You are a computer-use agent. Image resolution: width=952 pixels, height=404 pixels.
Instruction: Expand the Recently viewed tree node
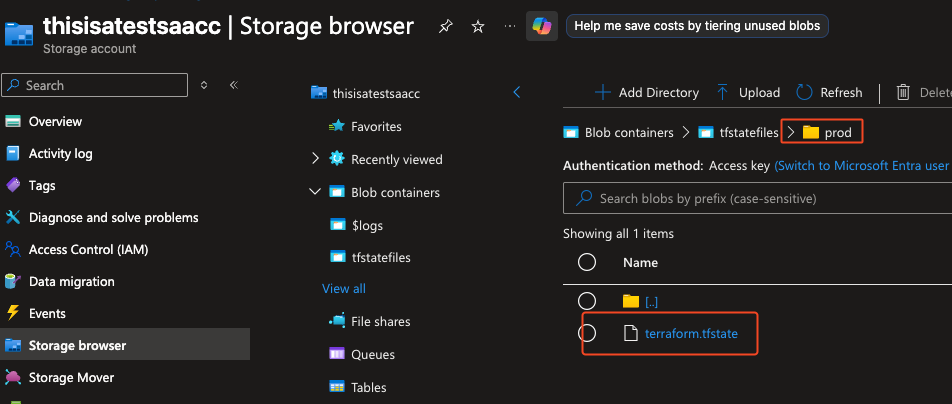315,159
